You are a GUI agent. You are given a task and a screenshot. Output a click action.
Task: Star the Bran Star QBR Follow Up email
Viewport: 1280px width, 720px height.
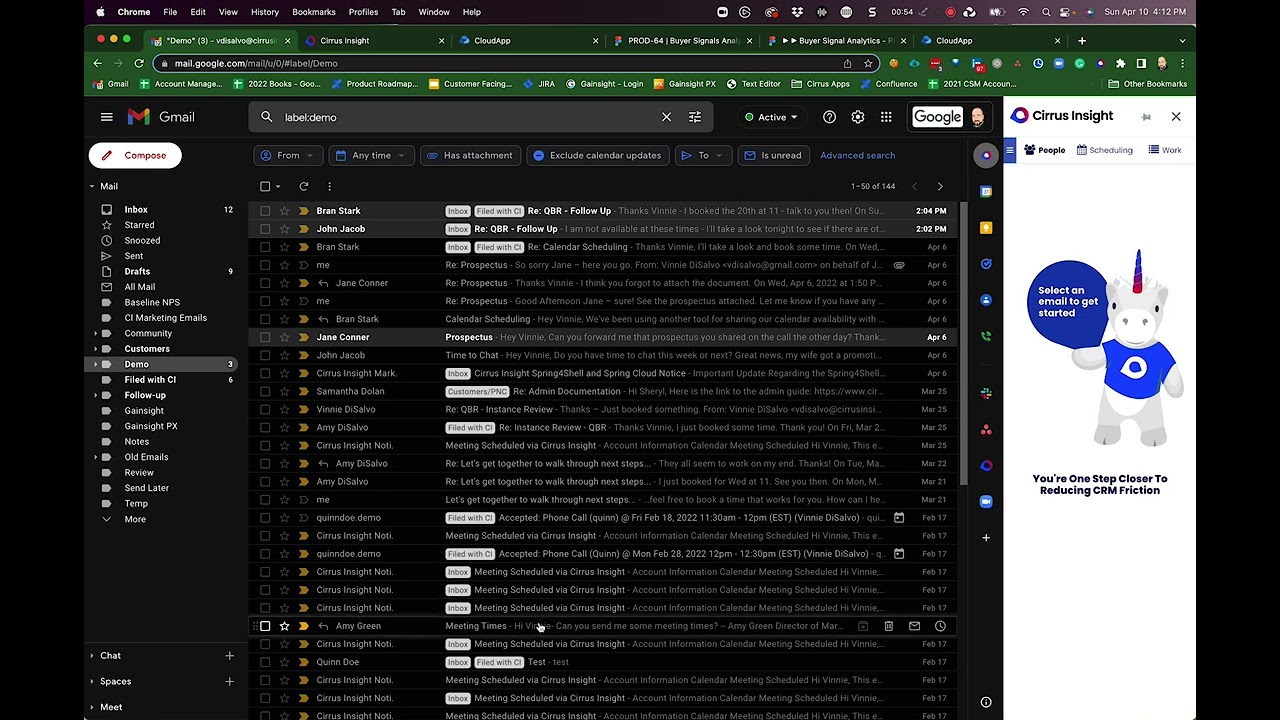click(285, 211)
